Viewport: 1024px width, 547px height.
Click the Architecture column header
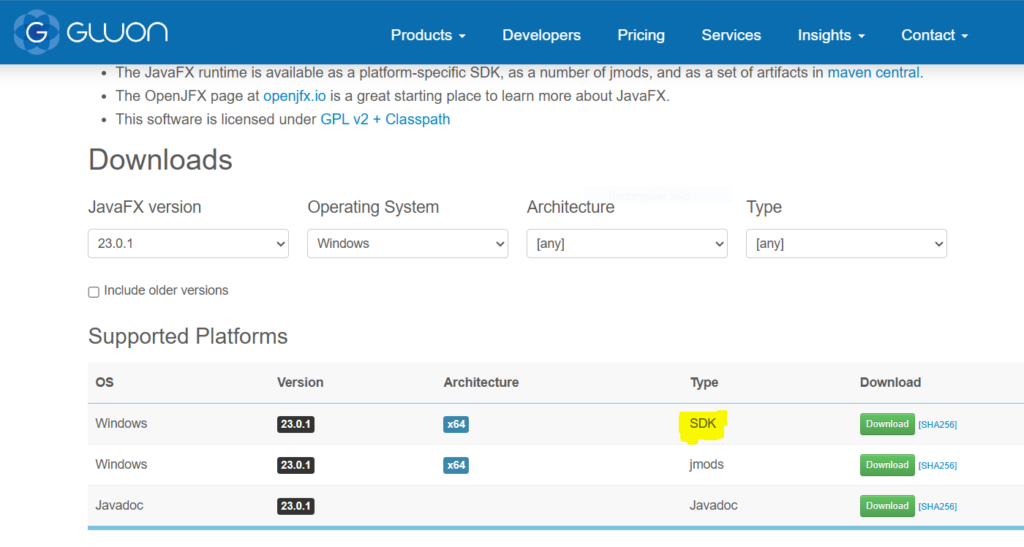pos(481,383)
